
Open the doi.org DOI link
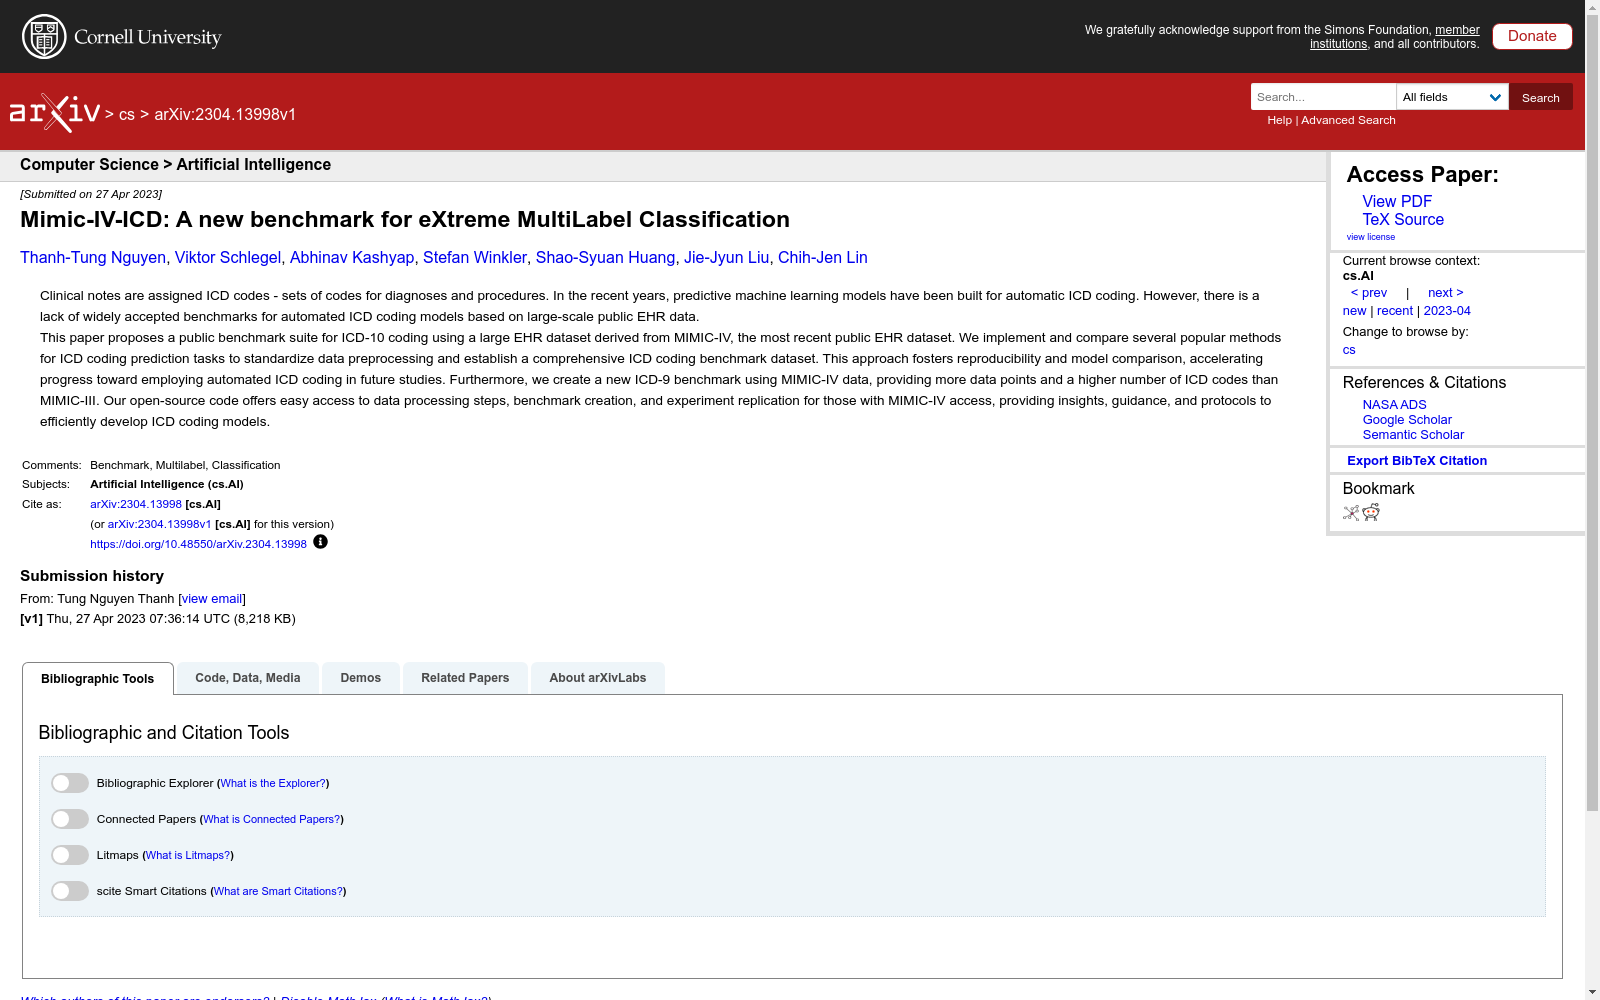click(x=198, y=544)
